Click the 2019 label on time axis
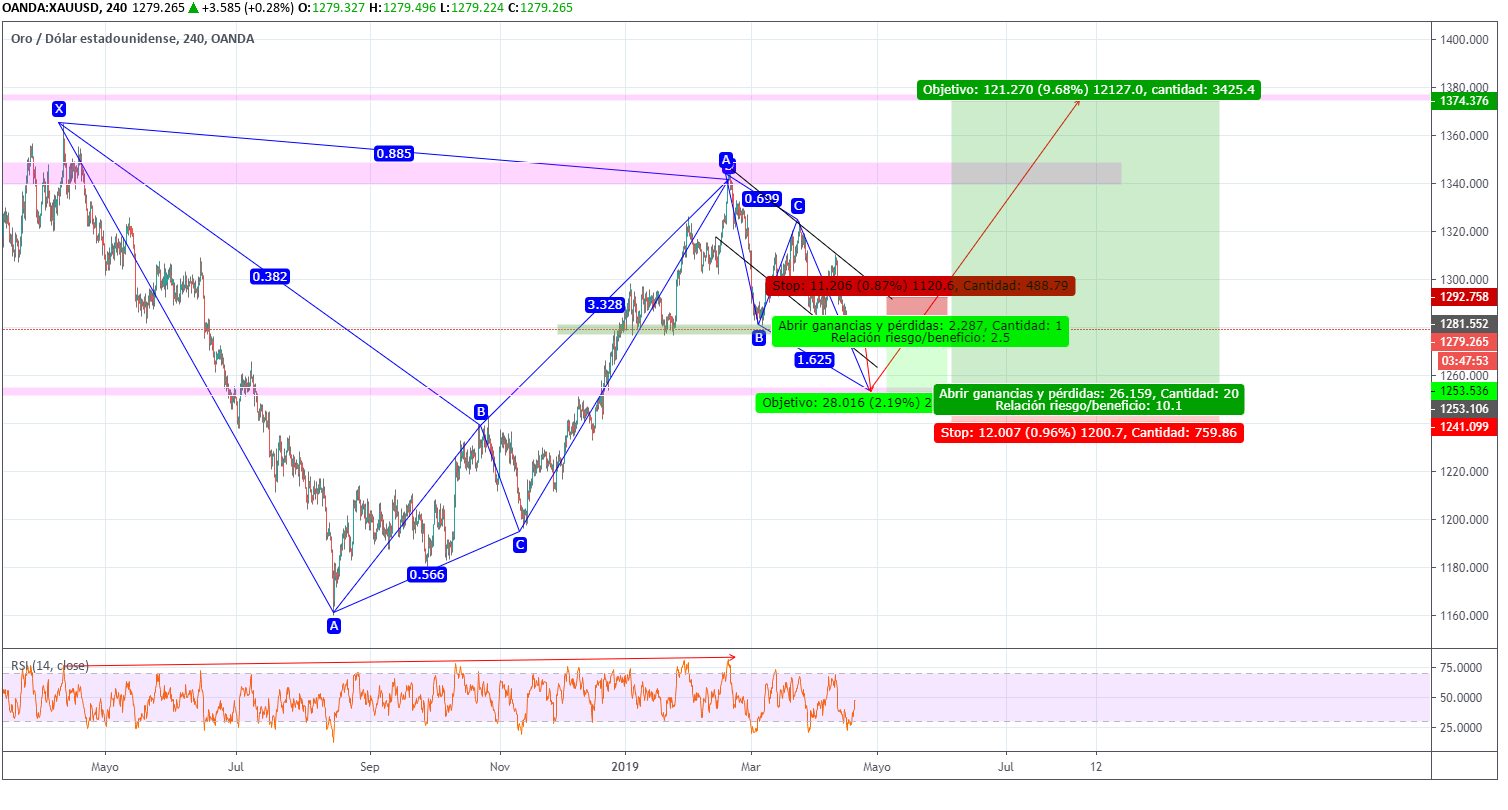This screenshot has height=810, width=1508. coord(624,766)
